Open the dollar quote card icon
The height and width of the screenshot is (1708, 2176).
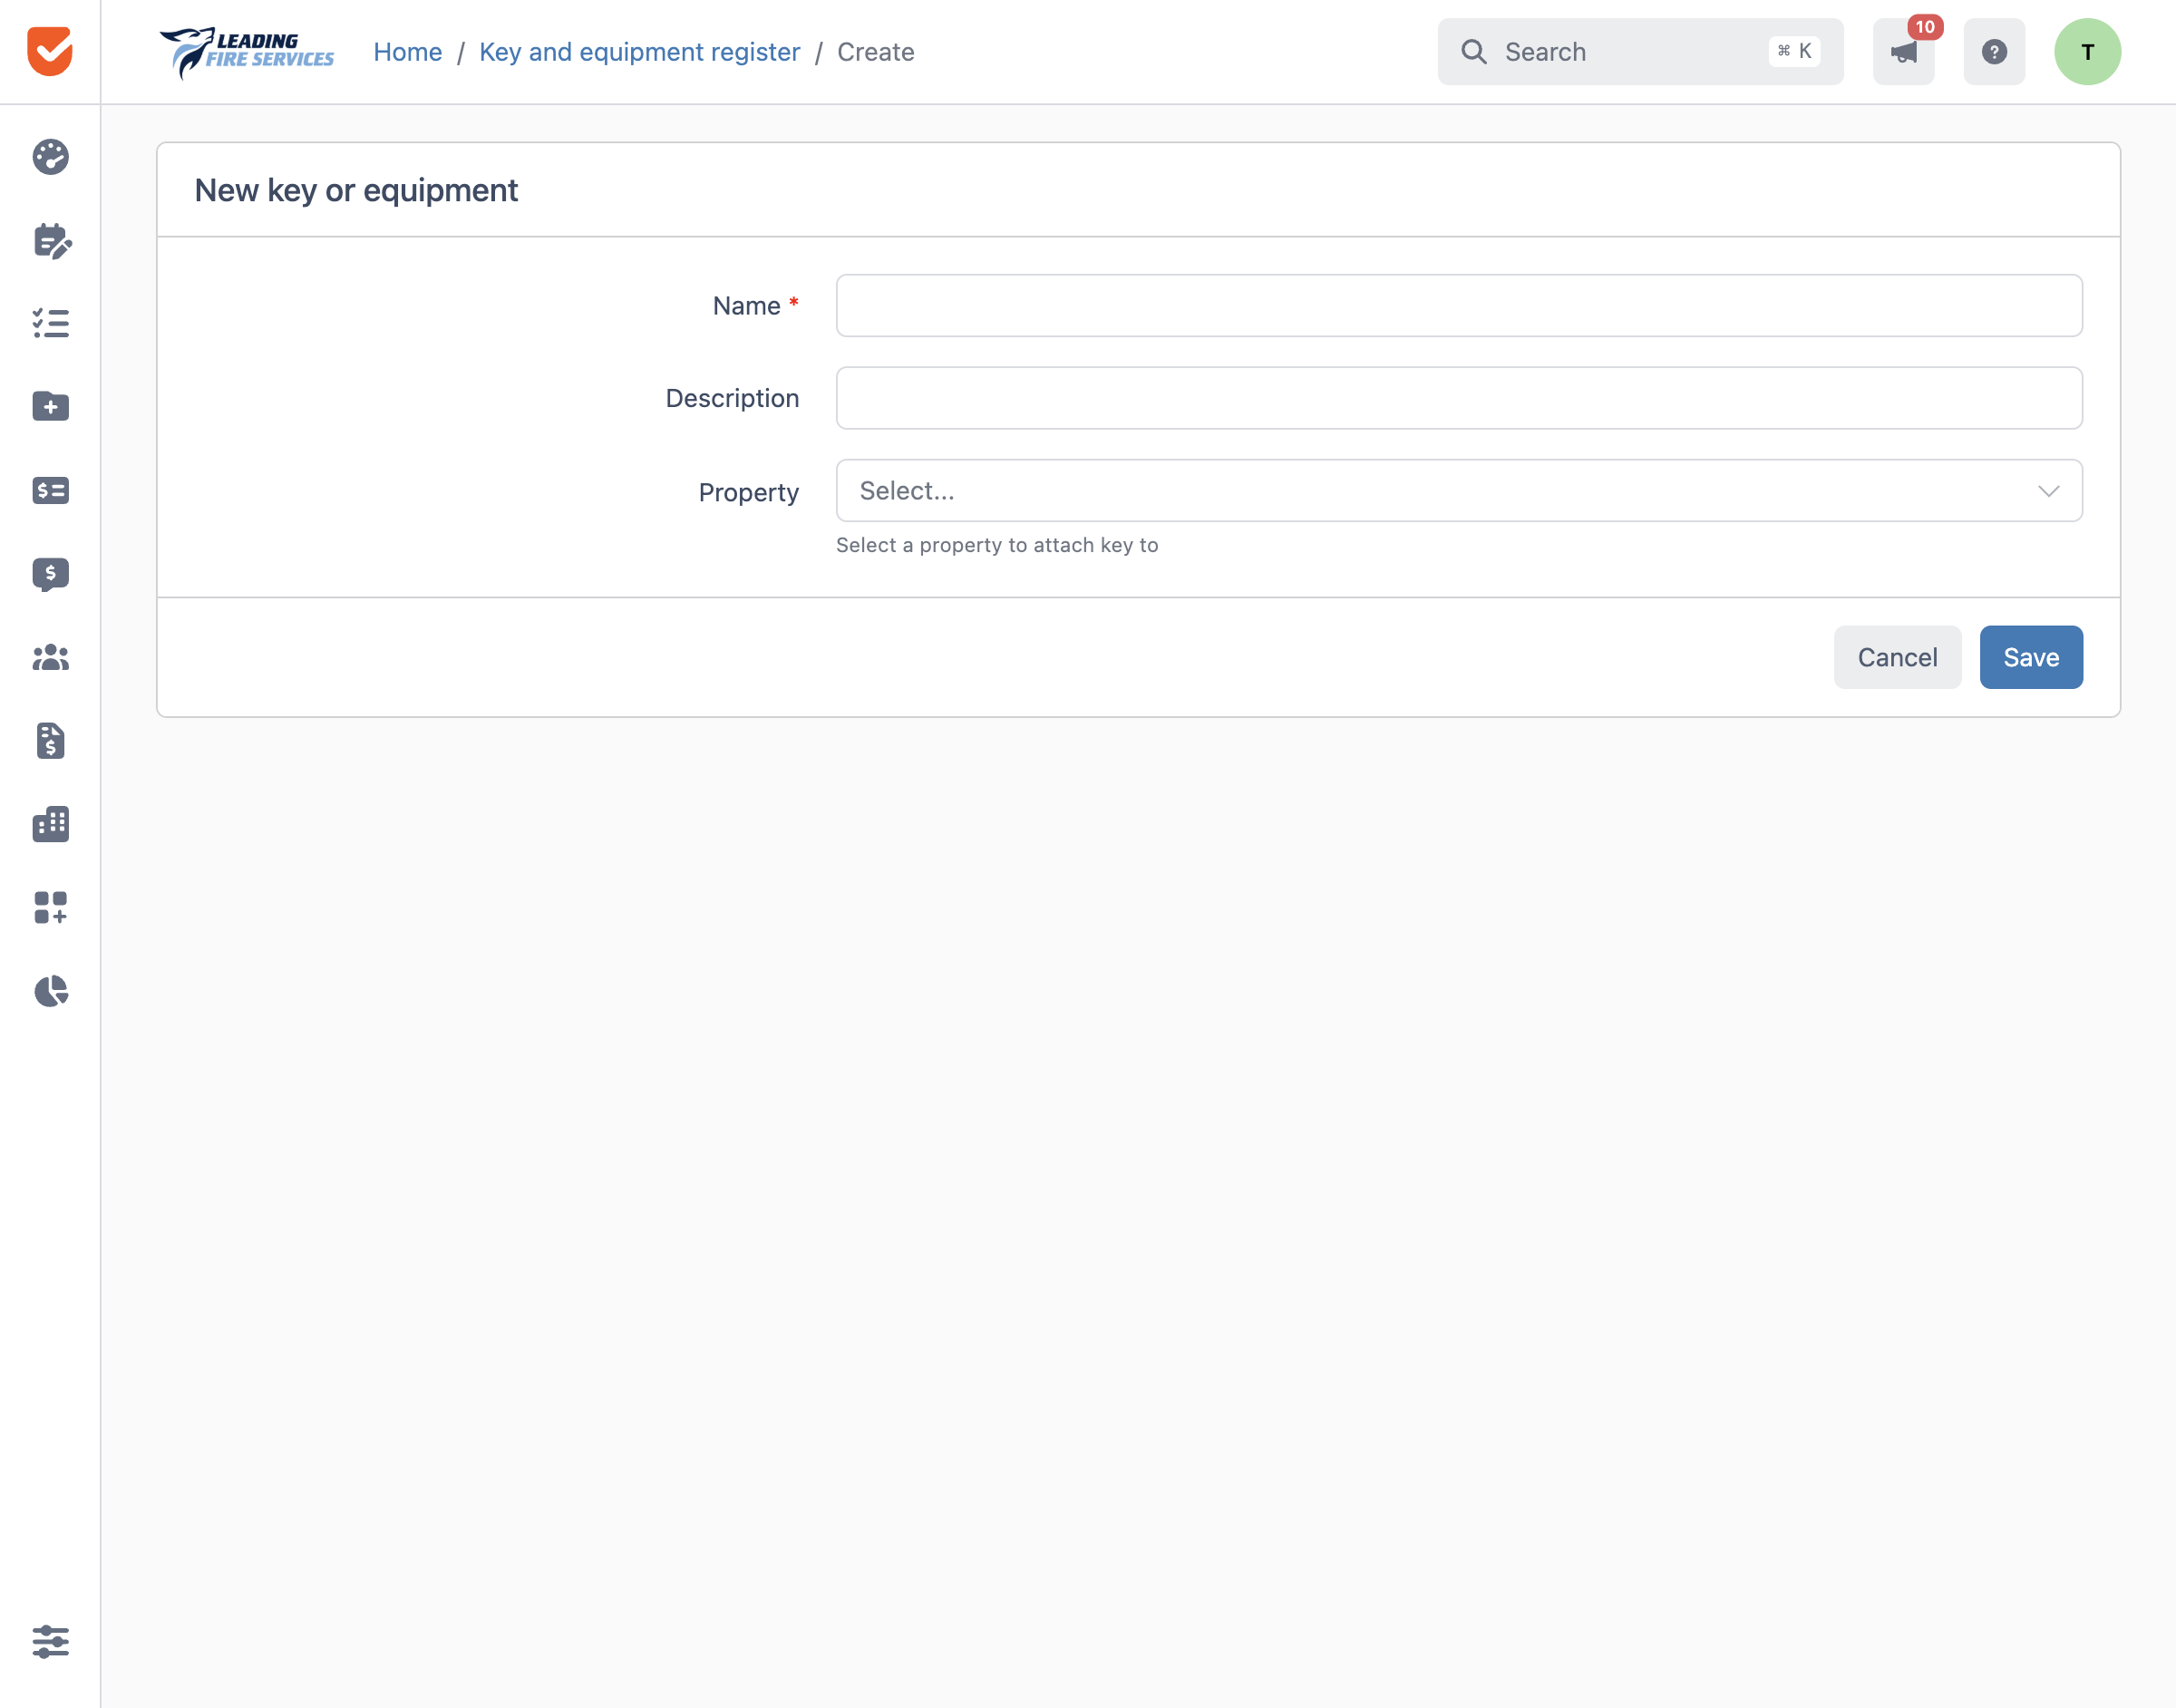50,490
